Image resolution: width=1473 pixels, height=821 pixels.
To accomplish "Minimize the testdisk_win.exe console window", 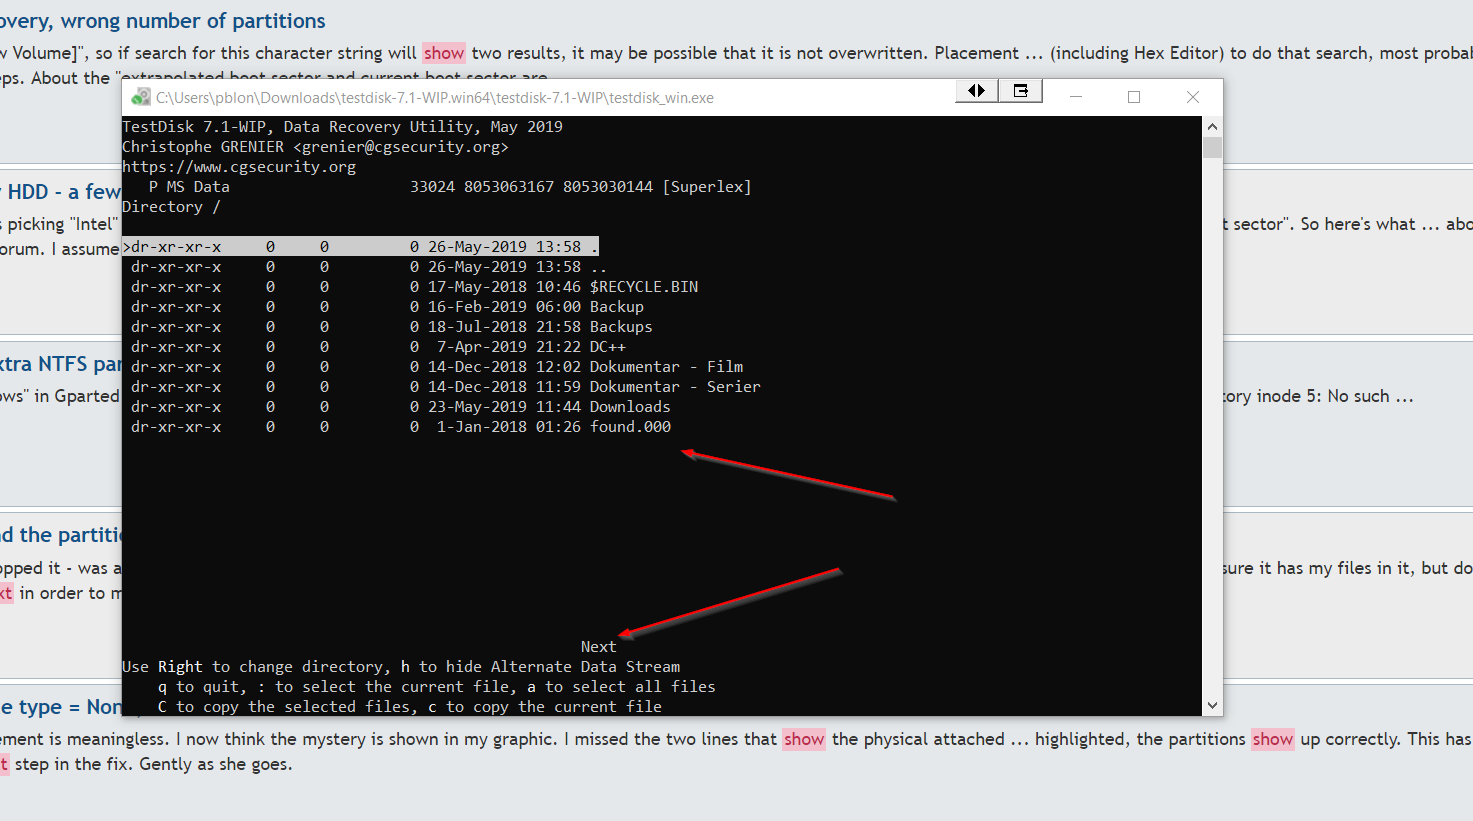I will 1076,97.
